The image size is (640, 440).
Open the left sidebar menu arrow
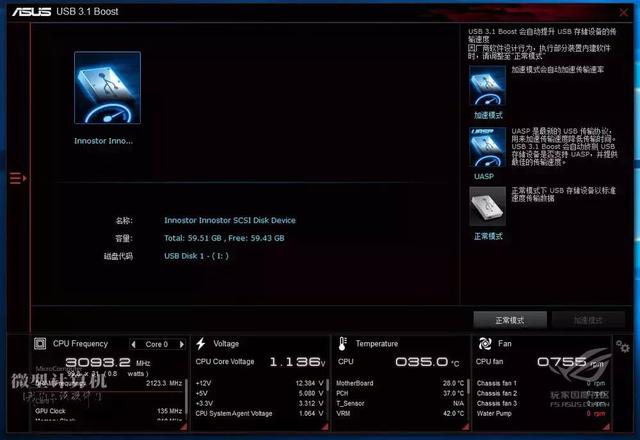tap(18, 178)
